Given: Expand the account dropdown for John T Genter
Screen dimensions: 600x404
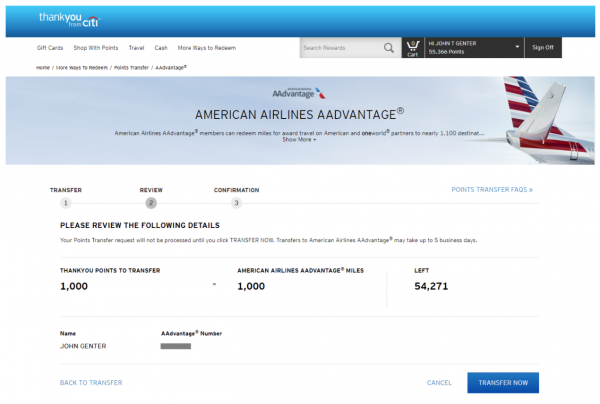Looking at the screenshot, I should pyautogui.click(x=517, y=47).
